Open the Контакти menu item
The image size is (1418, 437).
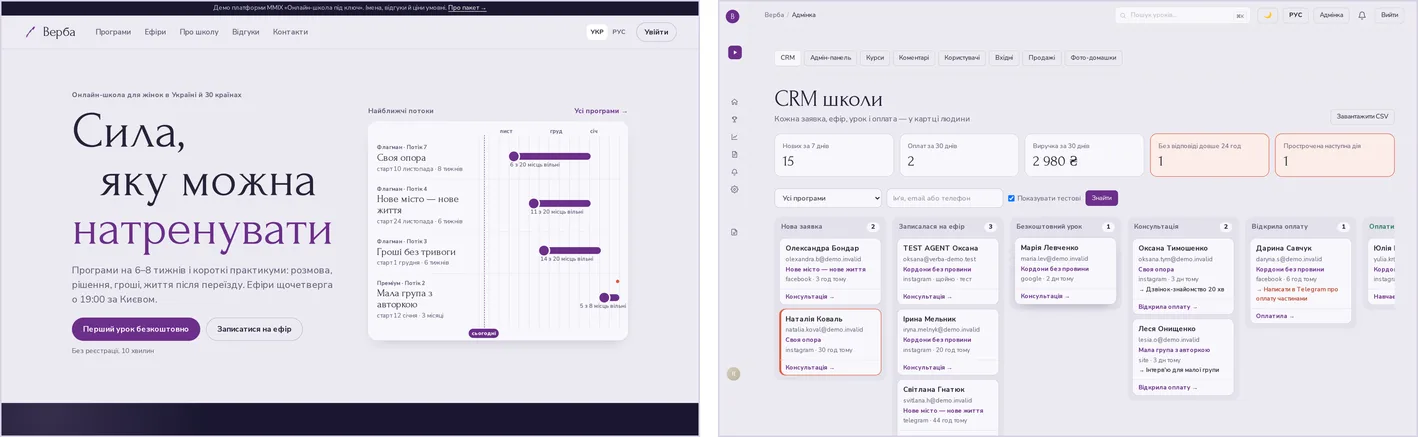click(290, 32)
